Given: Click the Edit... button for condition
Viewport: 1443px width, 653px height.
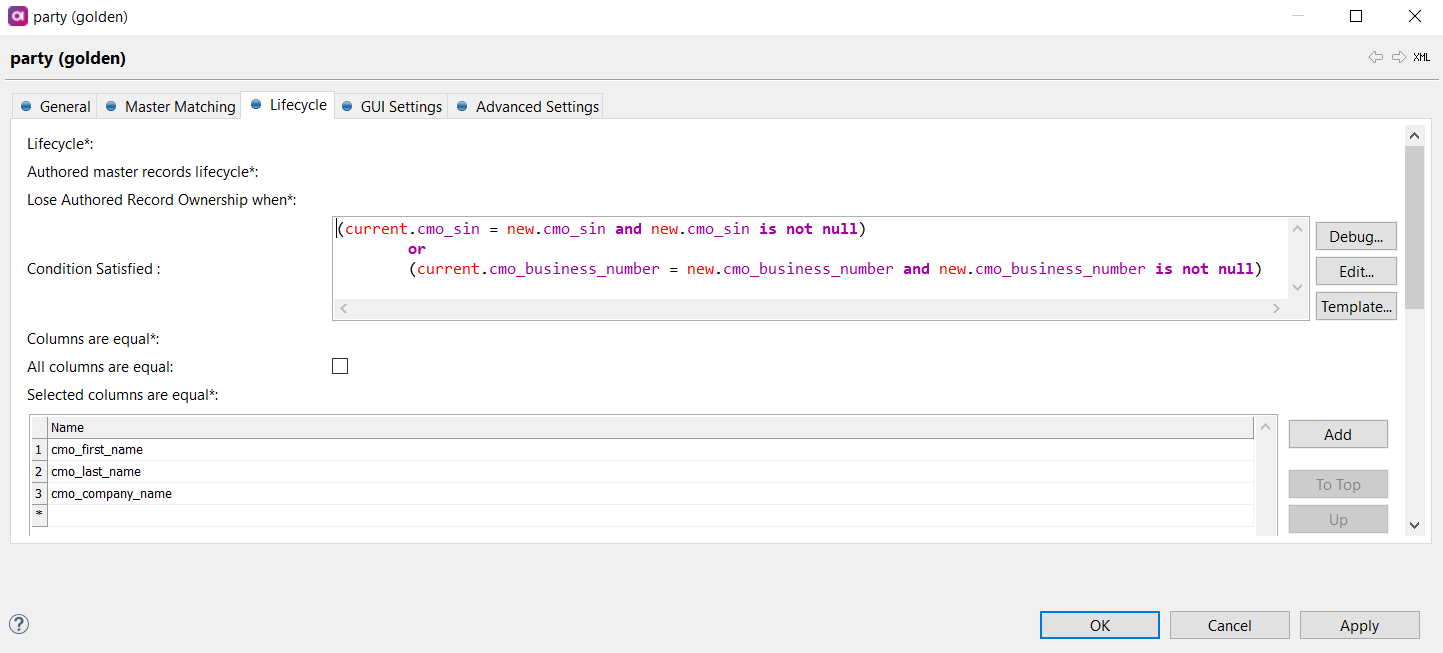Looking at the screenshot, I should (x=1355, y=271).
